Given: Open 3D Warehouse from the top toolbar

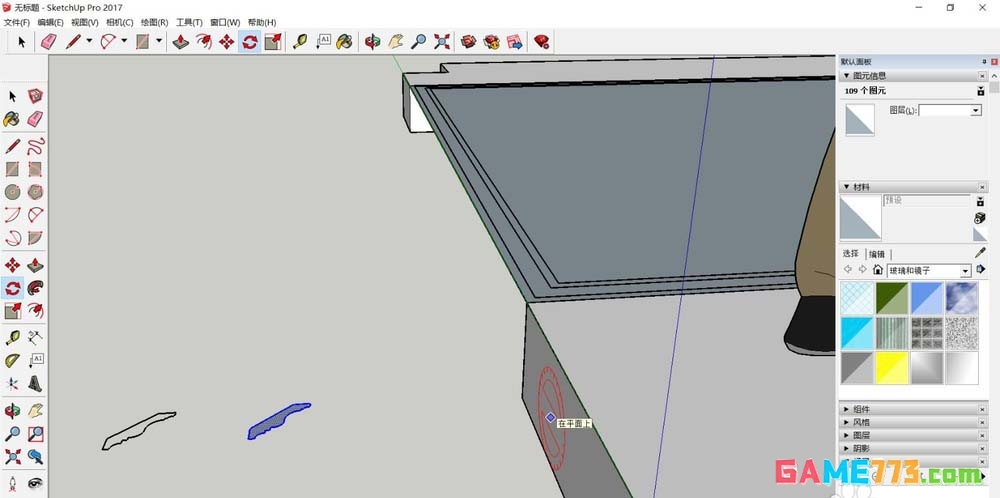Looking at the screenshot, I should pos(469,42).
